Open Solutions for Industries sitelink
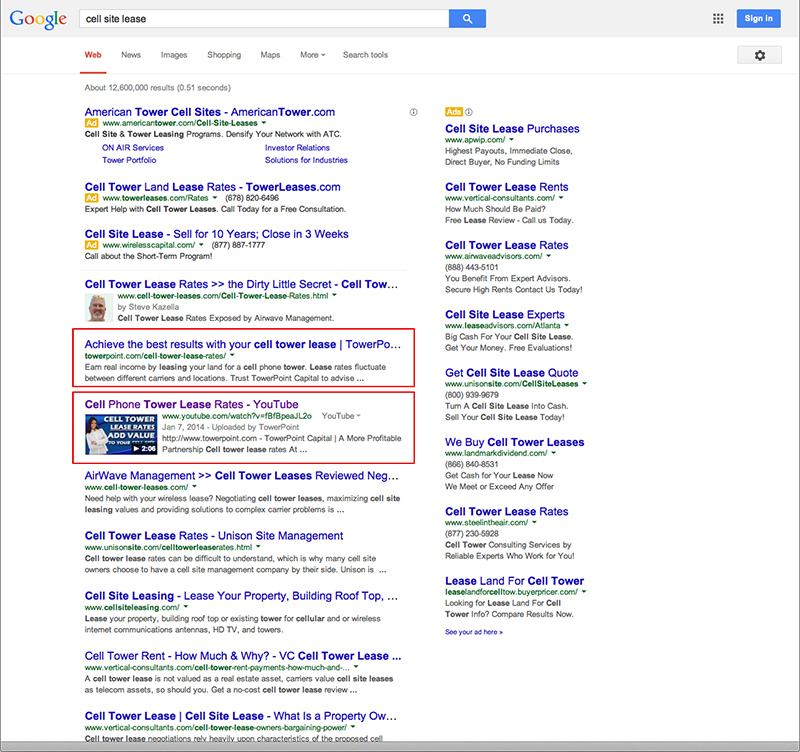Viewport: 800px width, 752px height. pos(306,160)
